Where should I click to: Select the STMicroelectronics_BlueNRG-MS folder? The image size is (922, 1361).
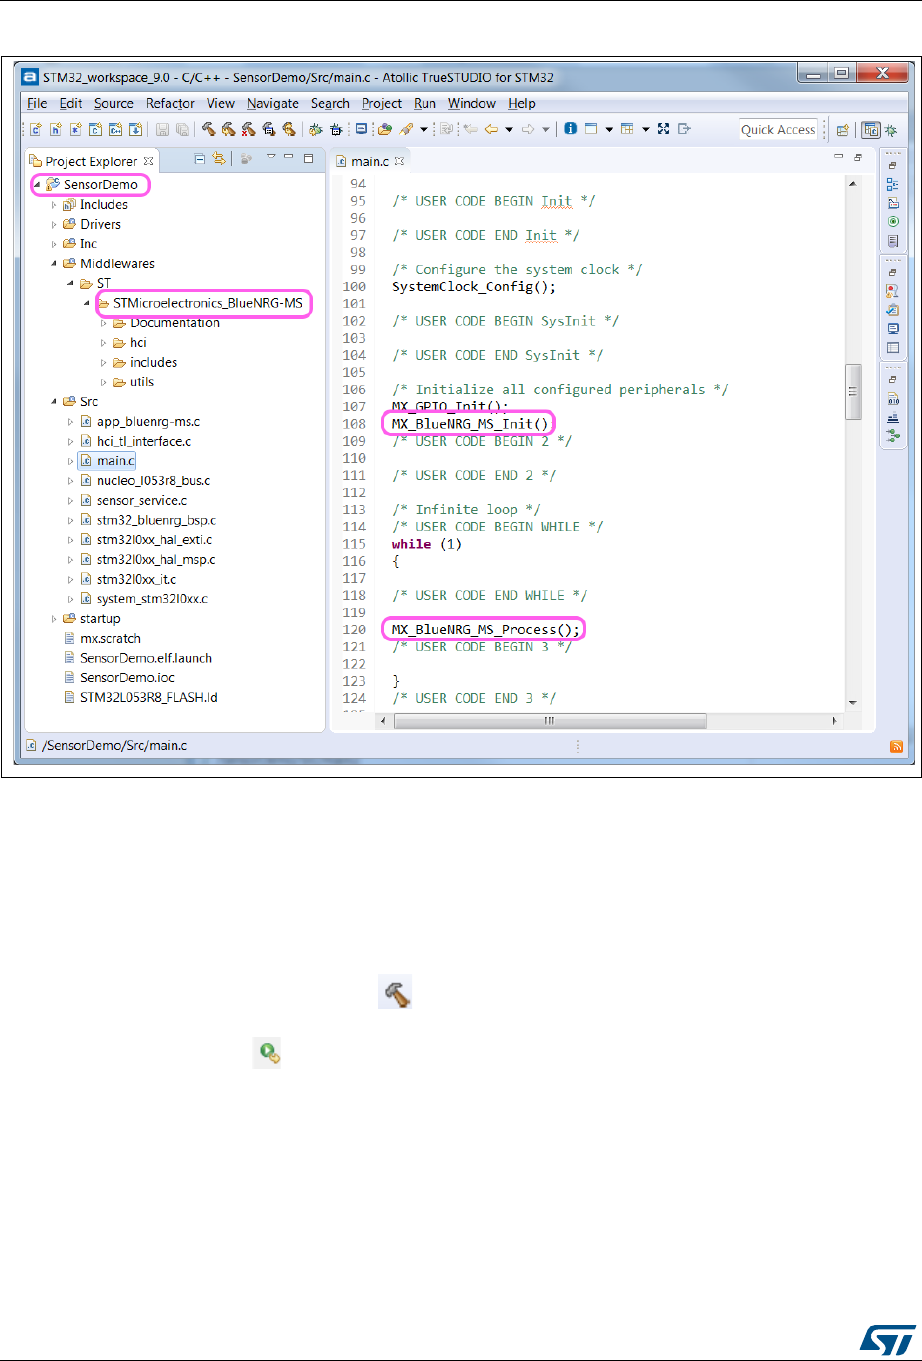pos(205,303)
